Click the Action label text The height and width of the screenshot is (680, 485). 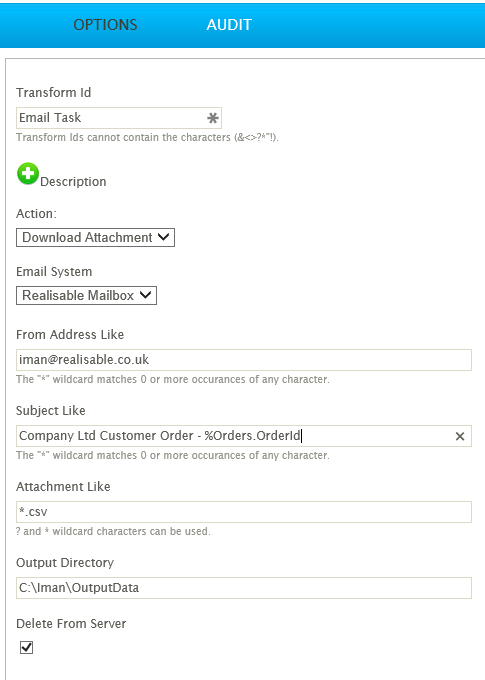[x=36, y=214]
